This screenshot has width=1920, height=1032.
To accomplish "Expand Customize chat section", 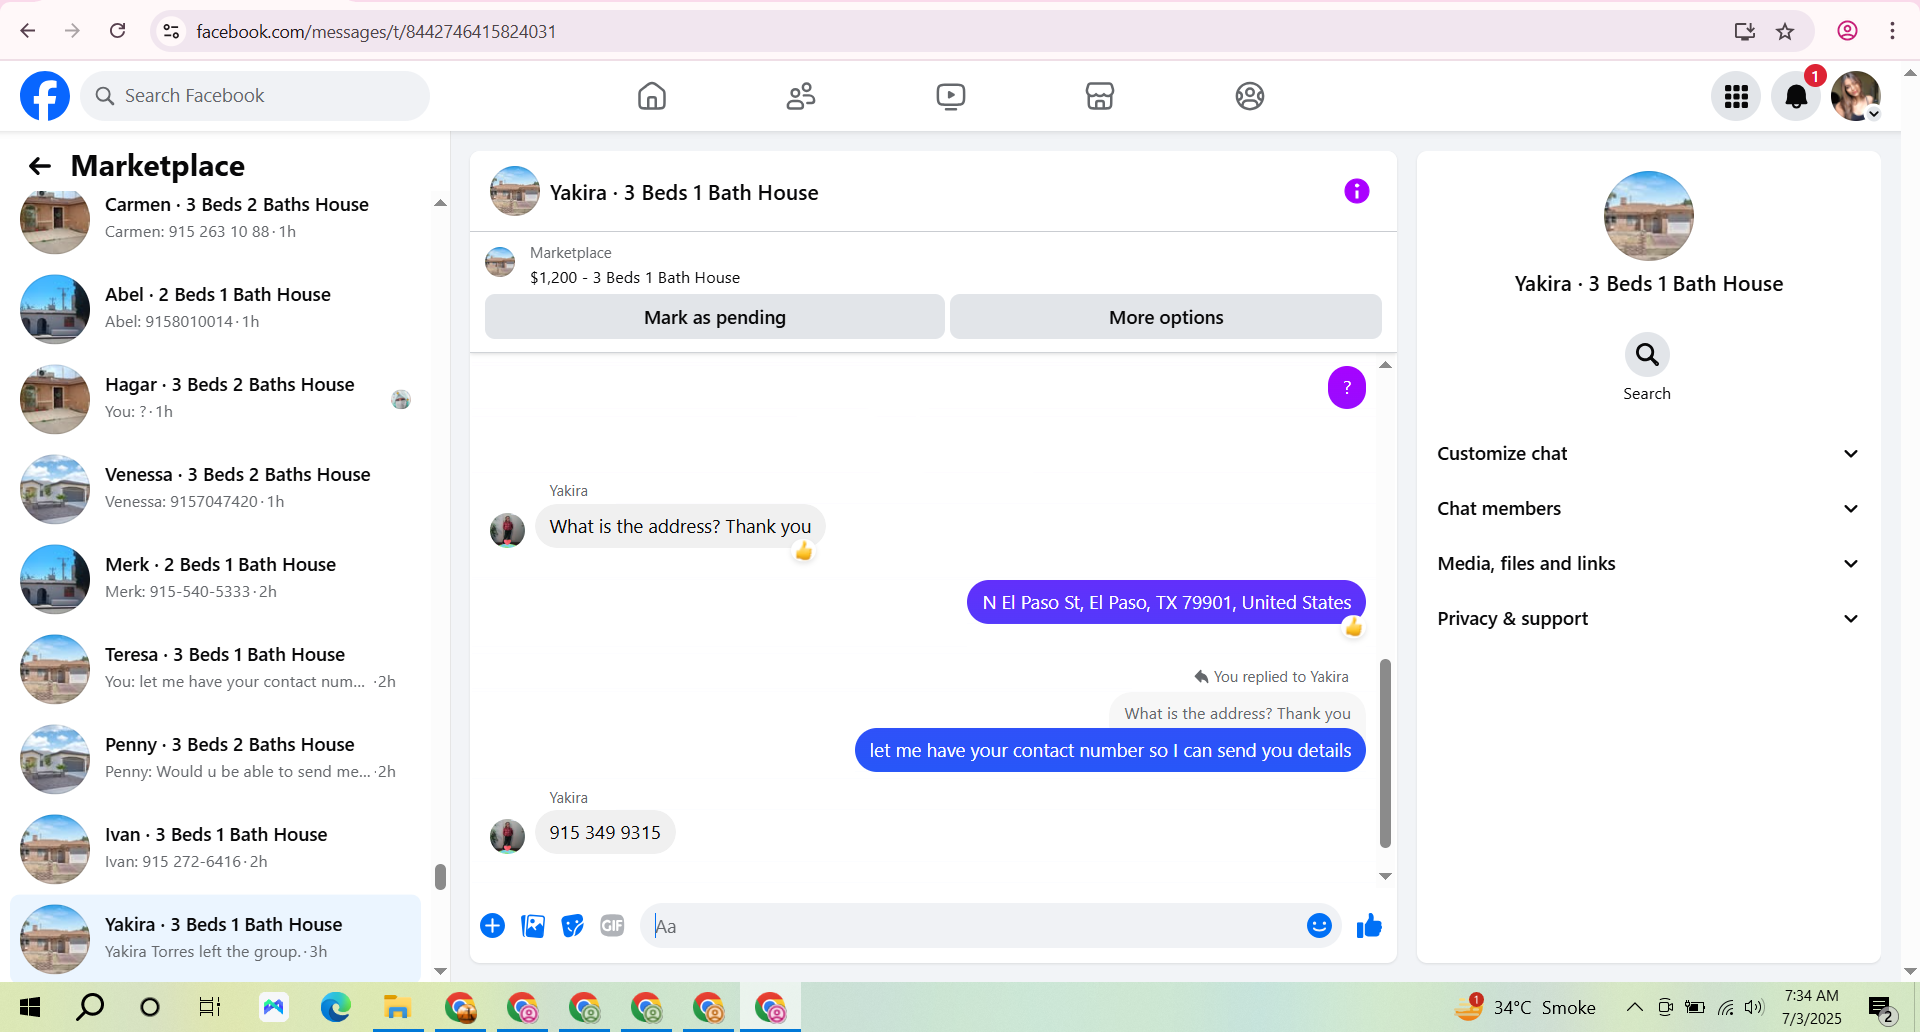I will 1647,454.
